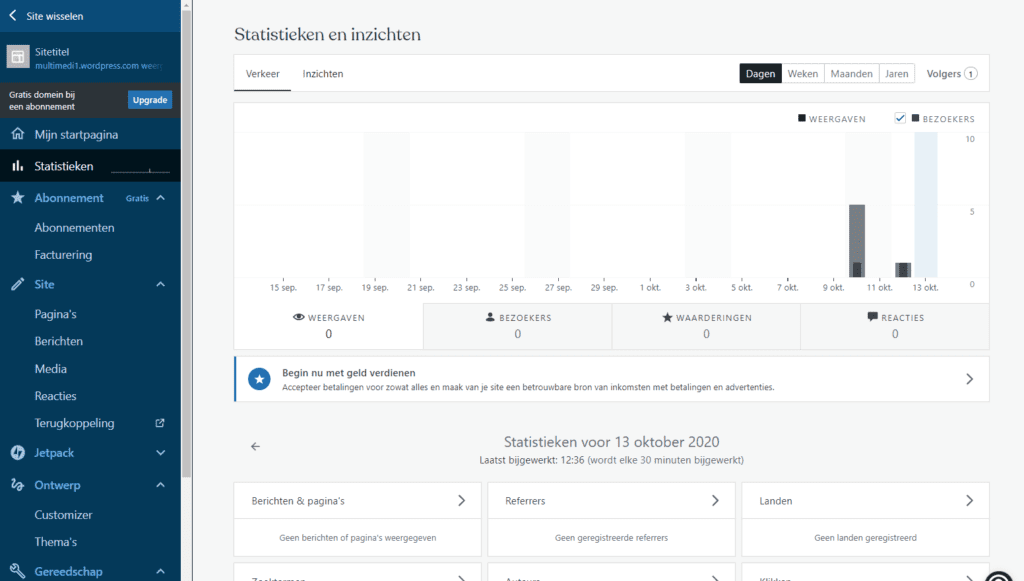Open Berichten in sidebar
This screenshot has height=581, width=1024.
click(90, 341)
